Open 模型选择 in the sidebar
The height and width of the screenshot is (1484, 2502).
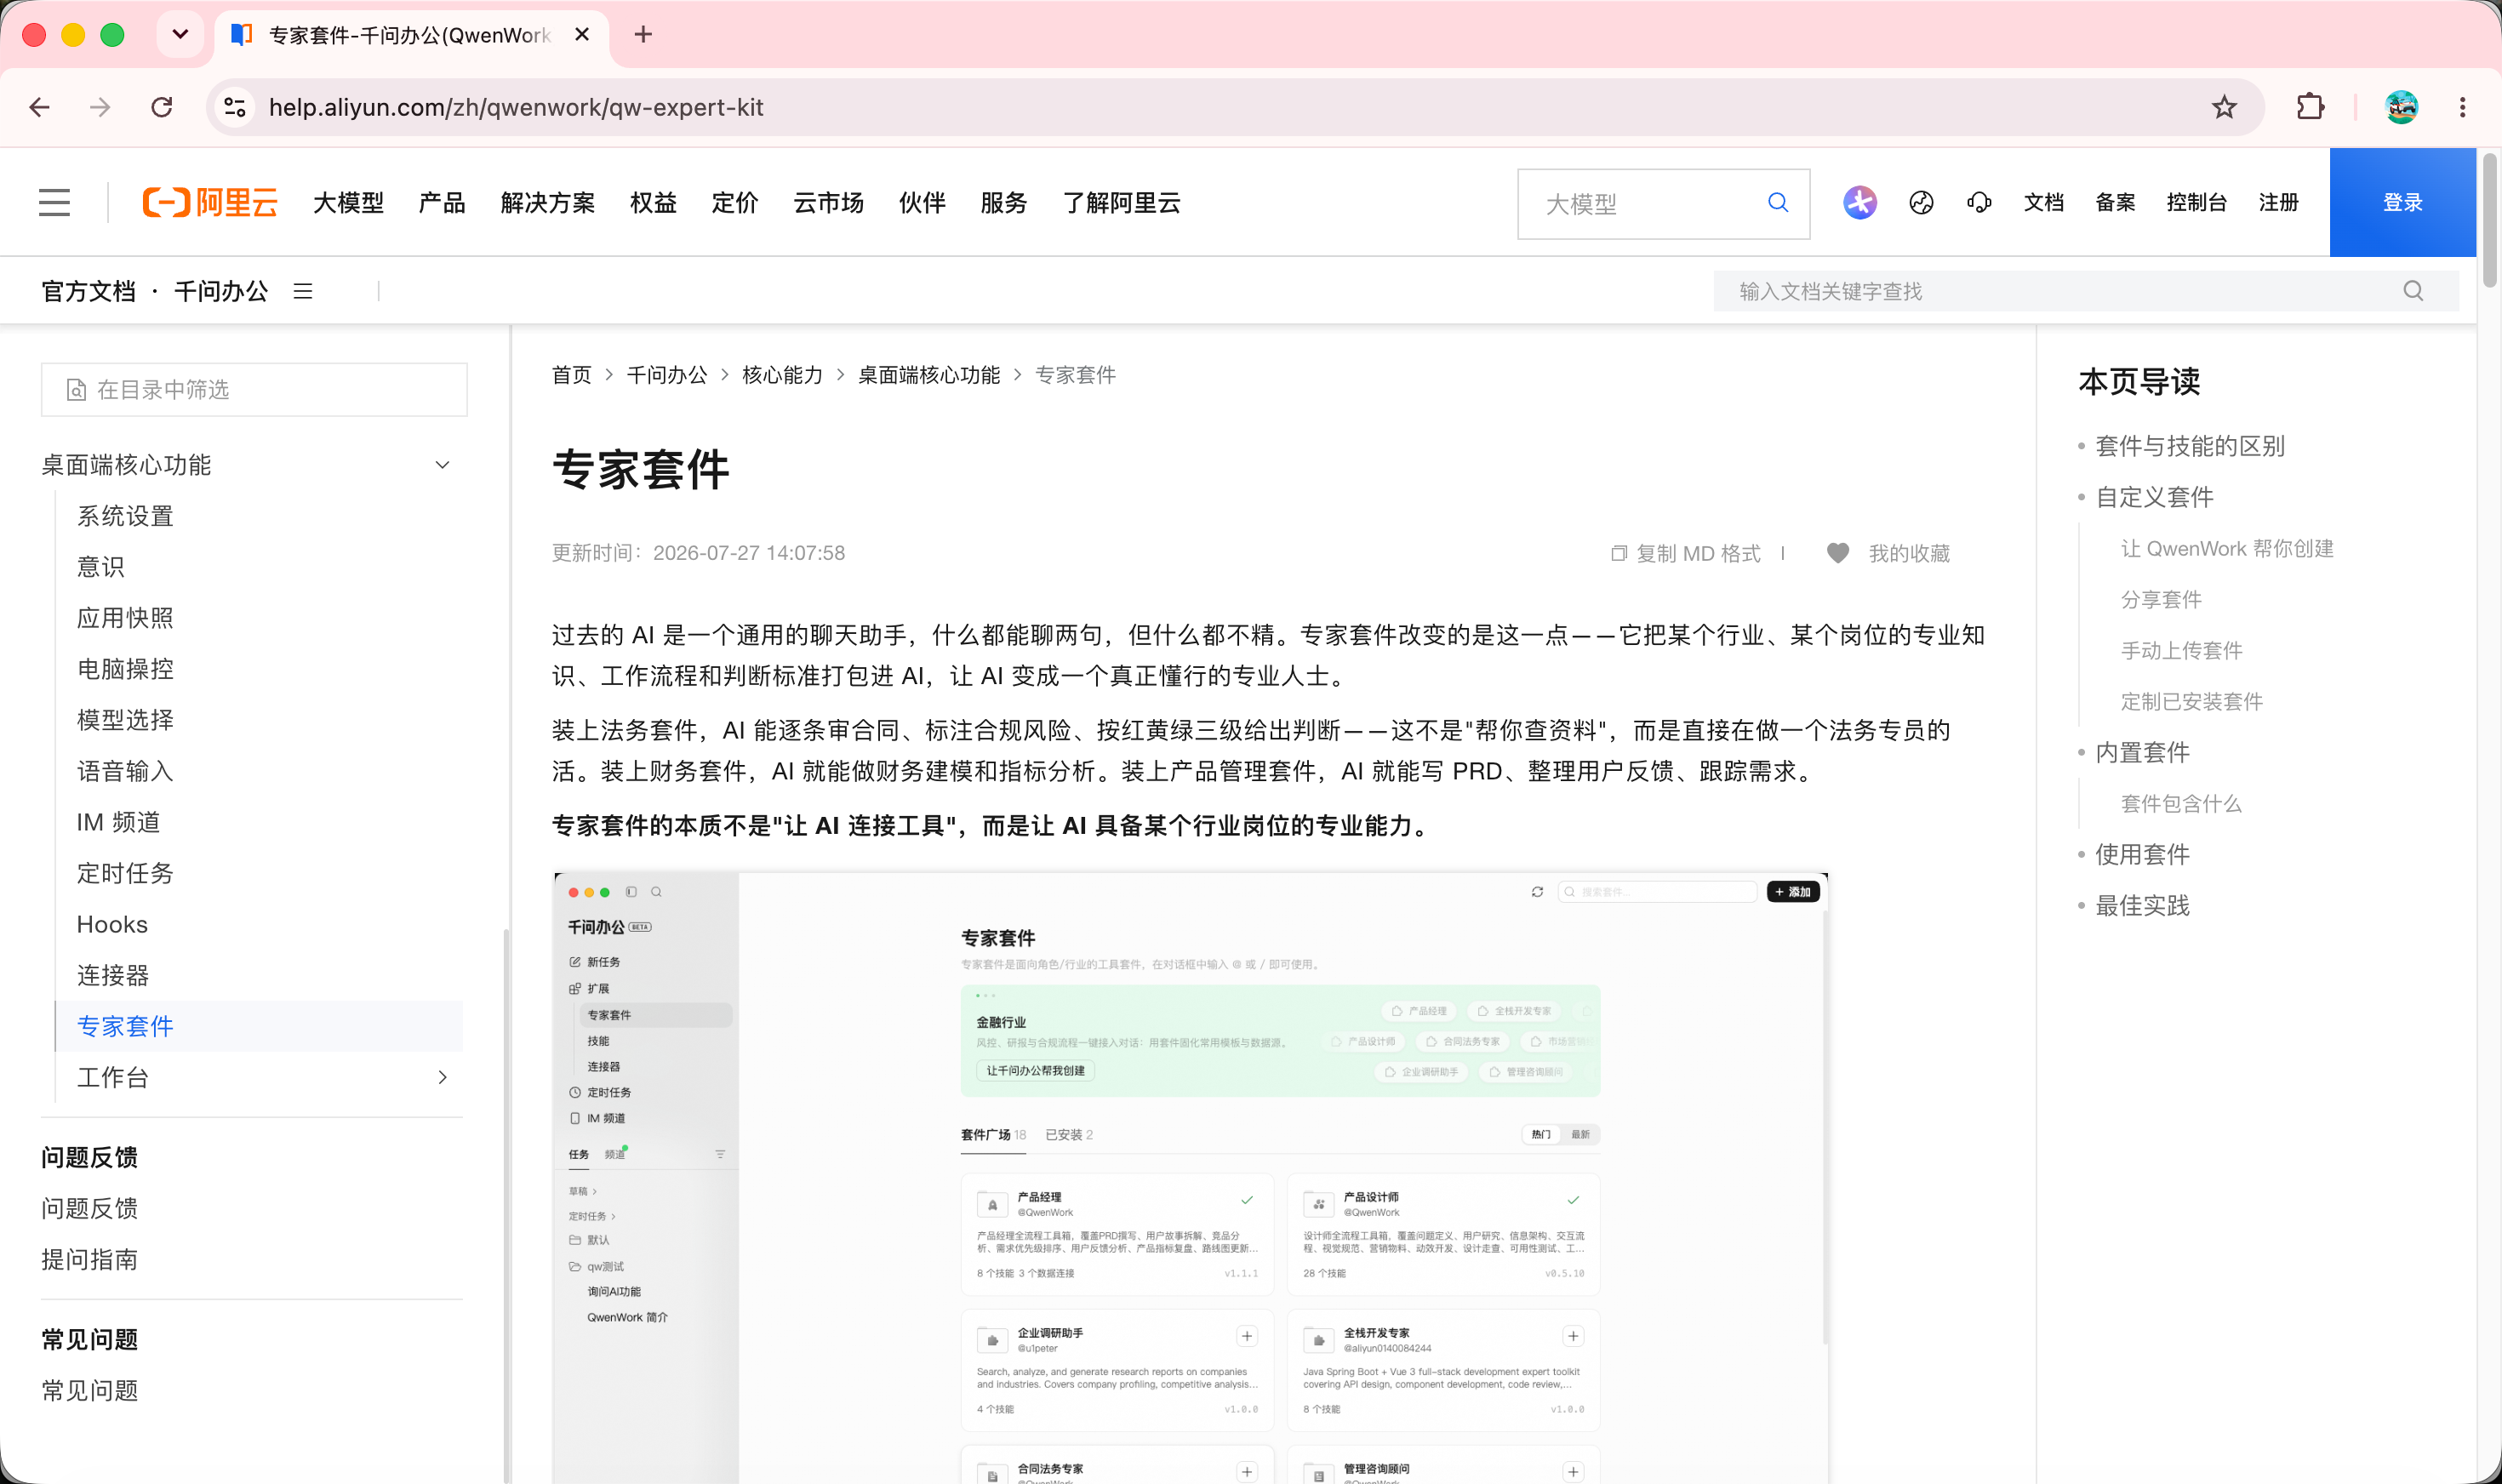125,720
